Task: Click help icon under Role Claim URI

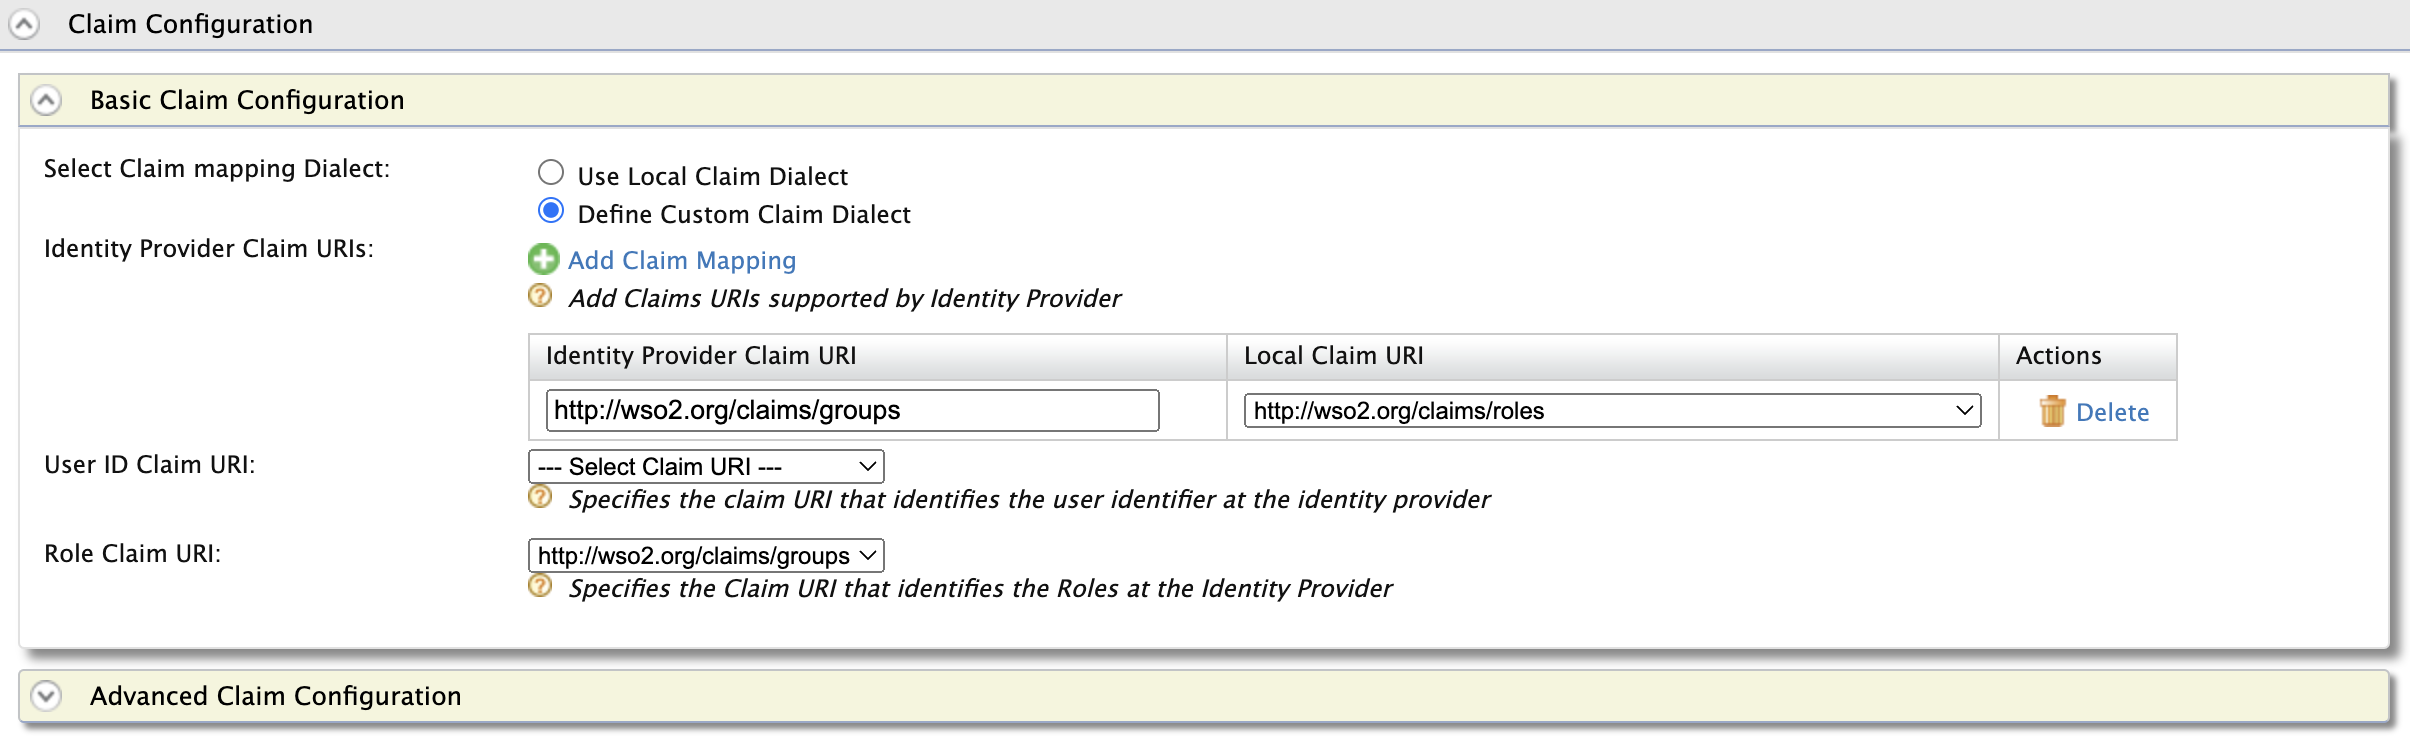Action: pyautogui.click(x=540, y=586)
